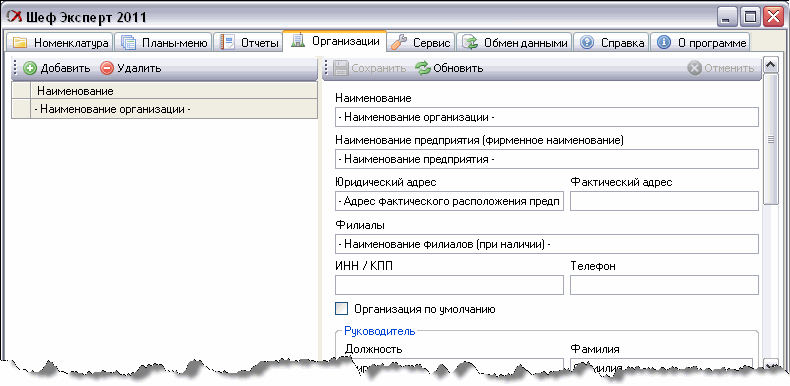Image resolution: width=790 pixels, height=386 pixels.
Task: Click the Сохранить button label
Action: pos(378,69)
